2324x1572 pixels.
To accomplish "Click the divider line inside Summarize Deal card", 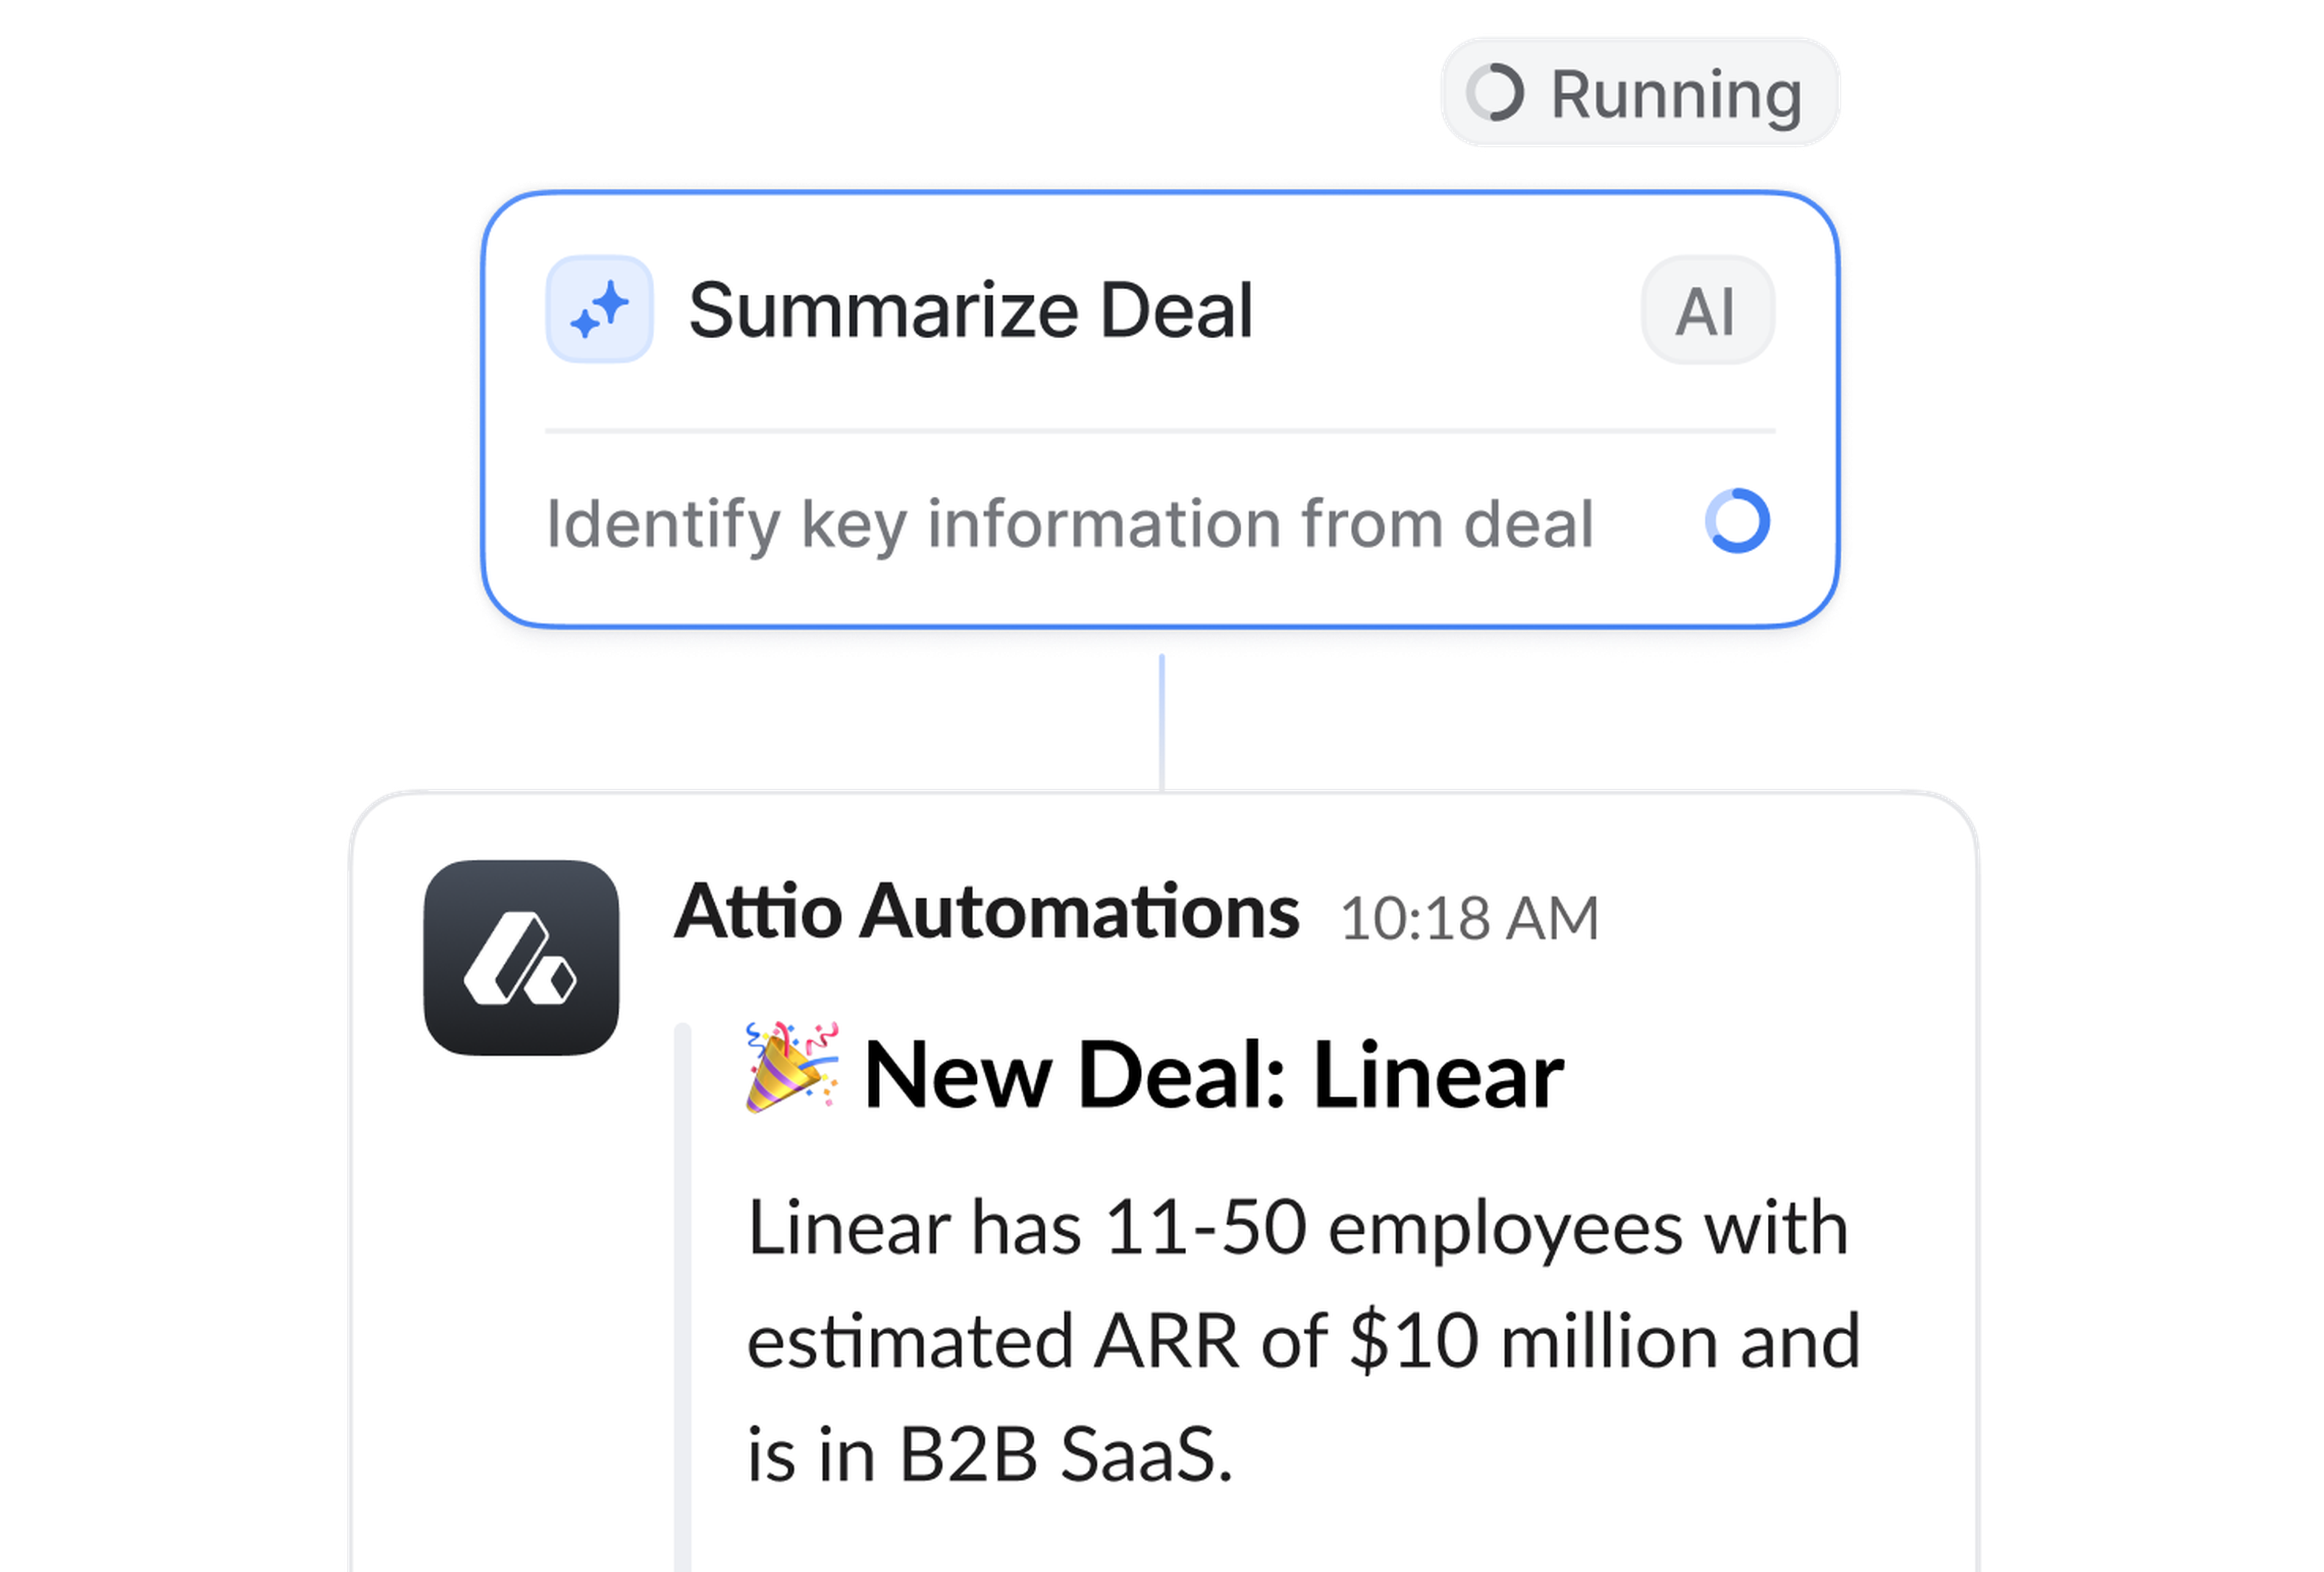I will pos(1160,431).
